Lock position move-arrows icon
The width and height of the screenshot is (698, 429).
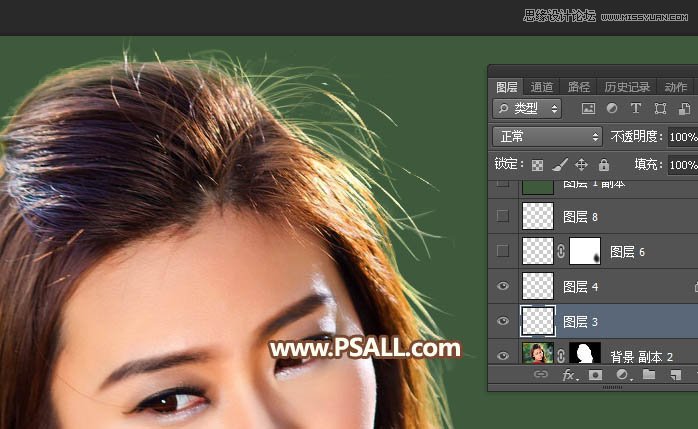click(x=581, y=165)
